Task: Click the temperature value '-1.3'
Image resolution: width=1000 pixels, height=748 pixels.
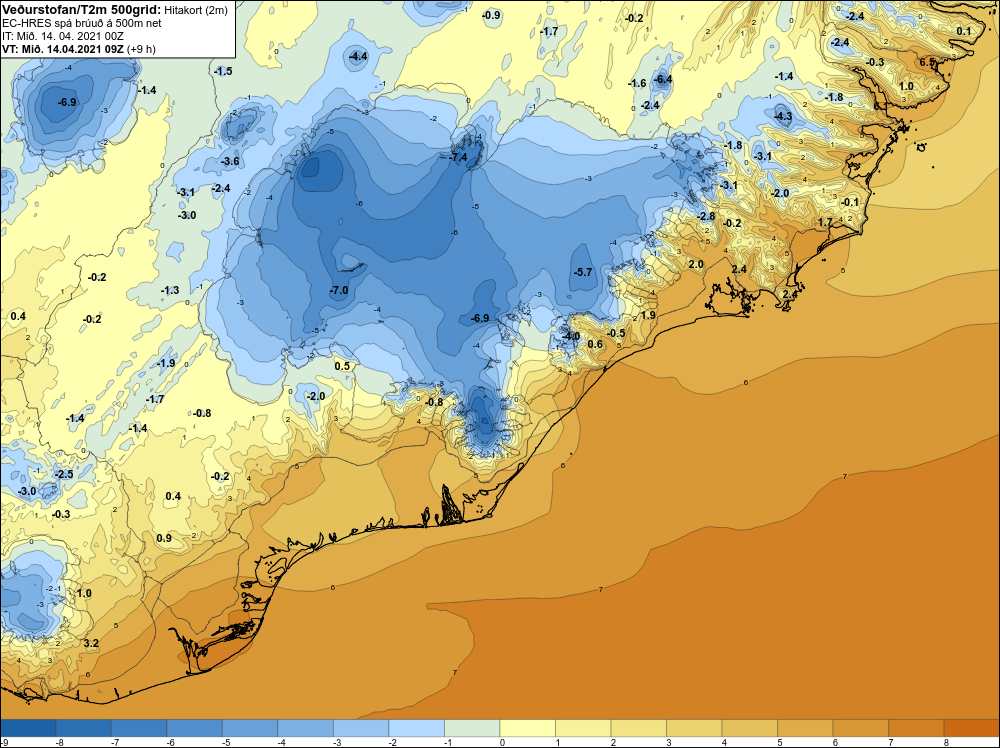Action: click(170, 291)
